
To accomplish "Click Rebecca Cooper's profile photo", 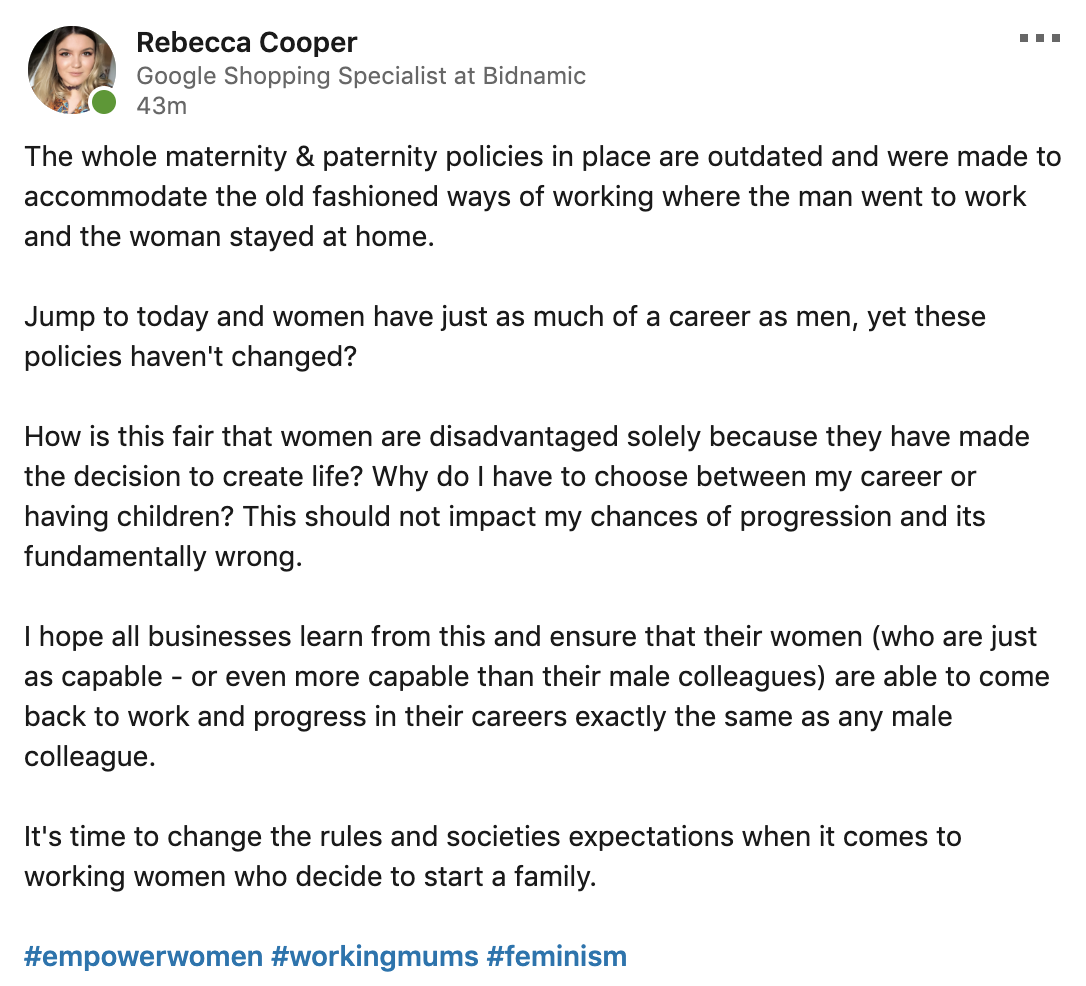I will [70, 67].
